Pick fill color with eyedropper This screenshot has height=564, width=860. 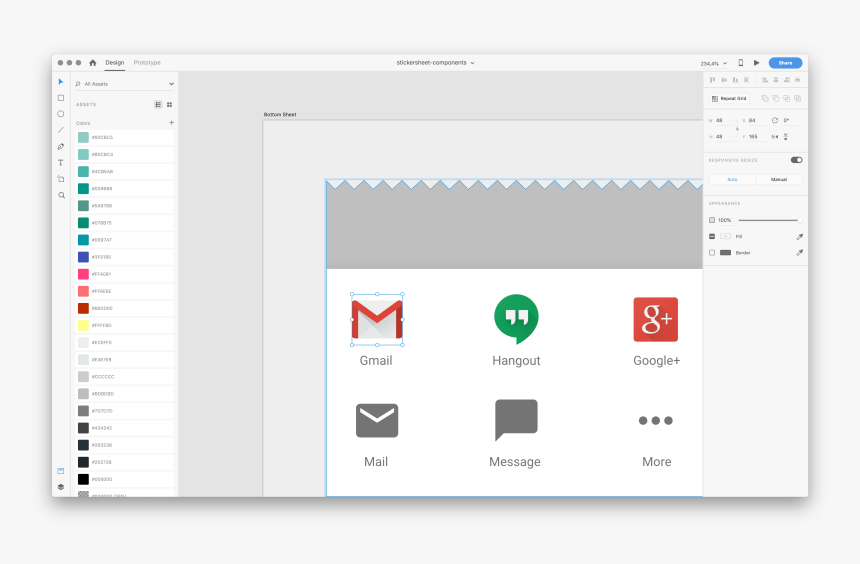(x=800, y=236)
